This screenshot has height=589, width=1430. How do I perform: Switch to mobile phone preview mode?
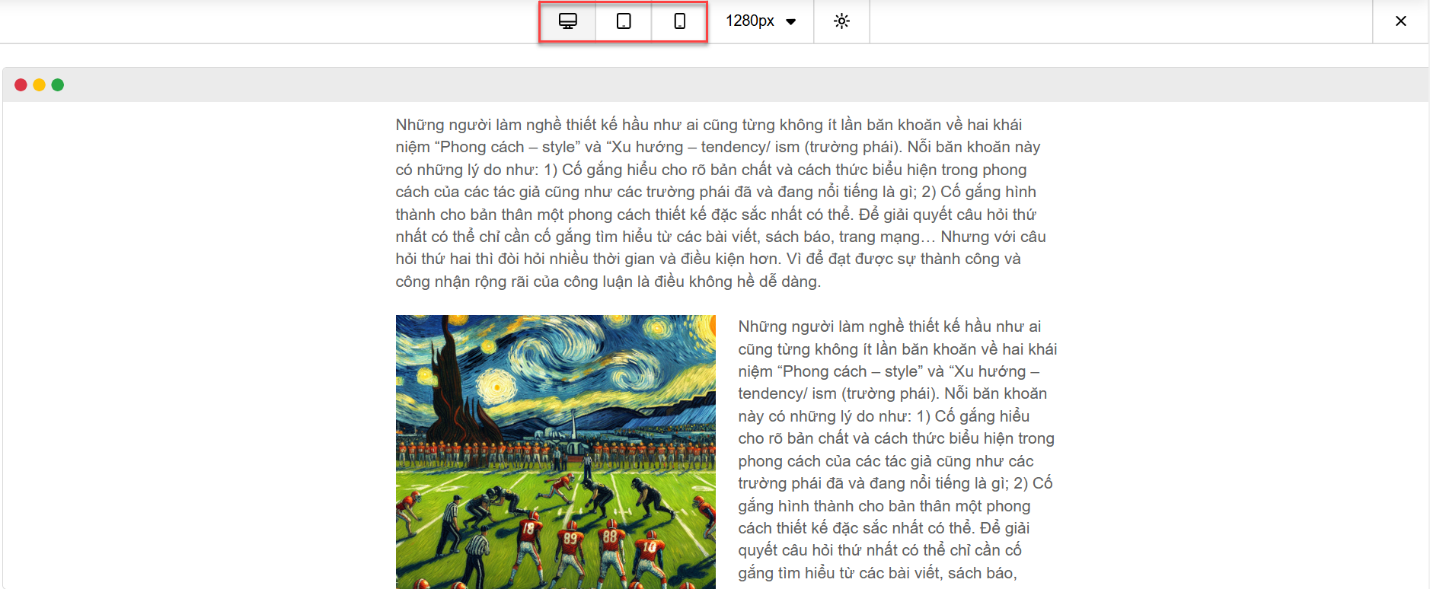coord(680,21)
